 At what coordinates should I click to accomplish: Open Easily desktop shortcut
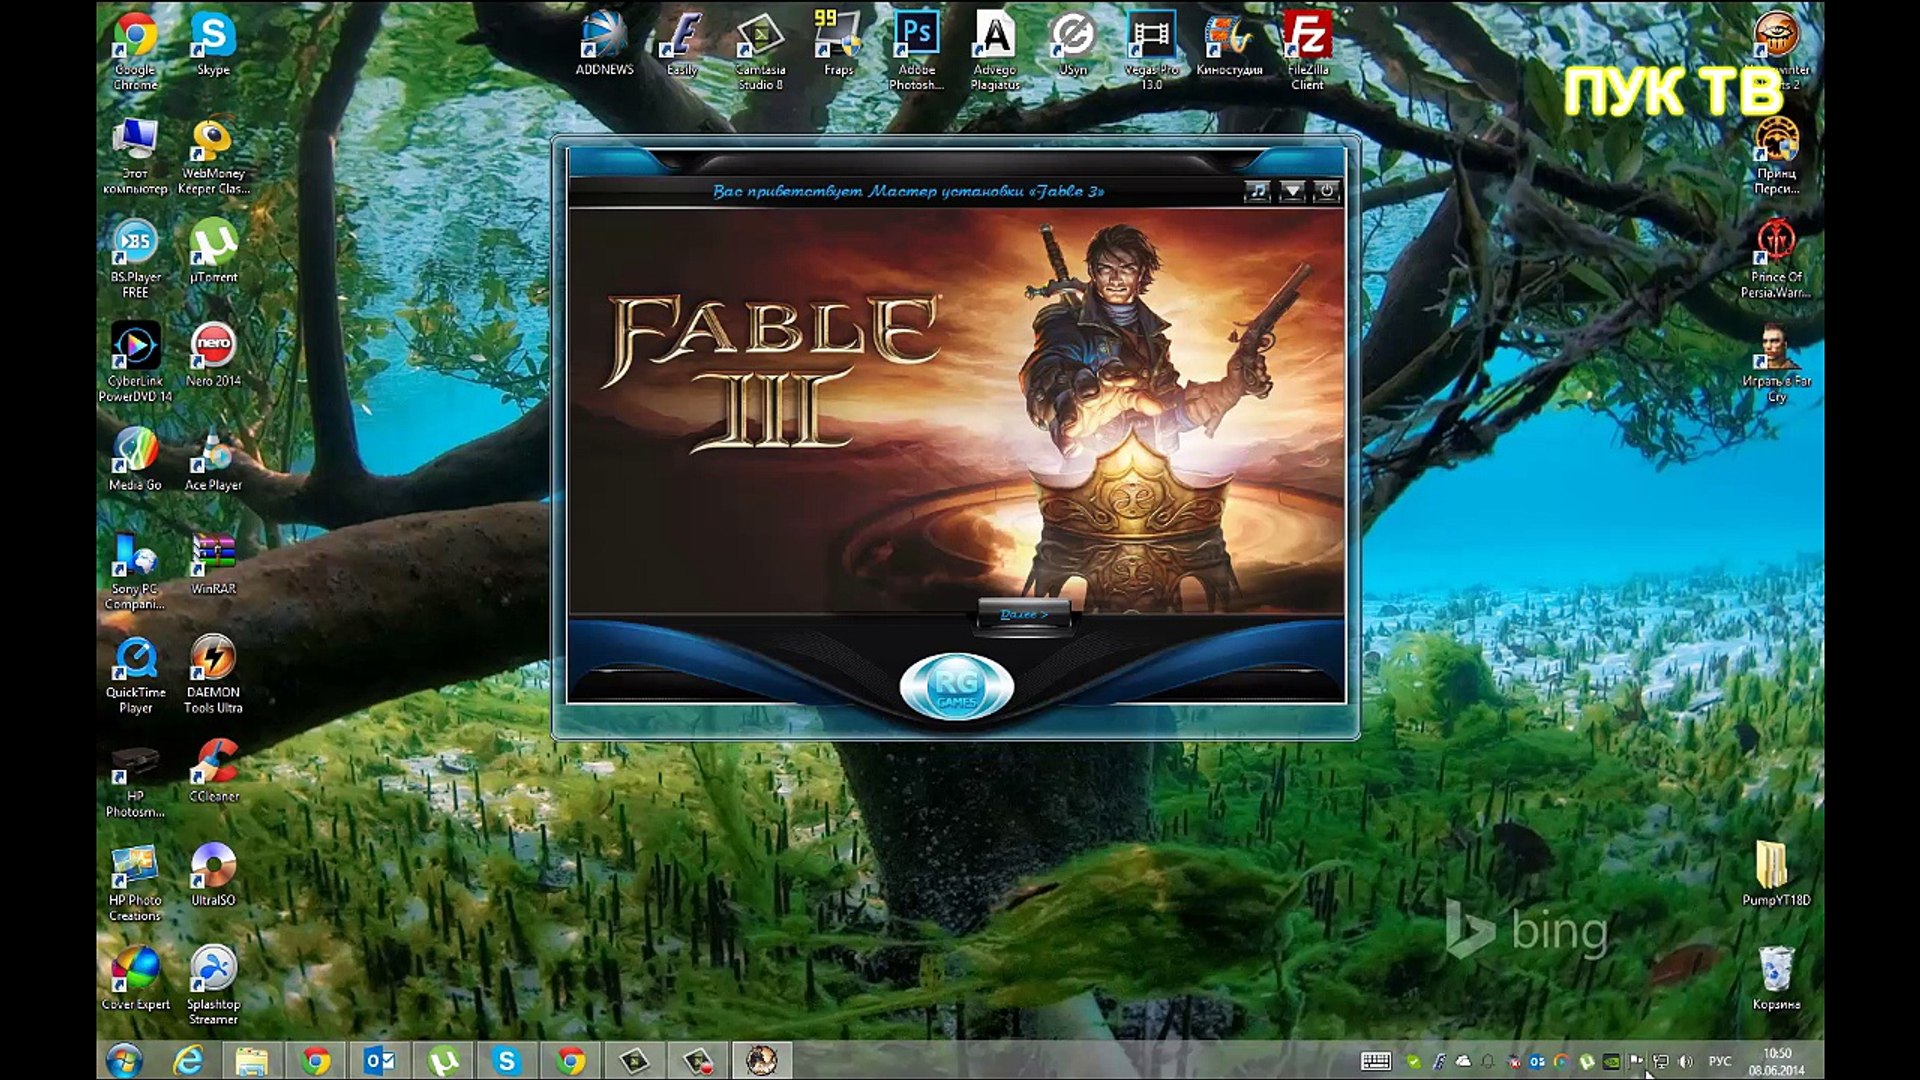[x=682, y=44]
